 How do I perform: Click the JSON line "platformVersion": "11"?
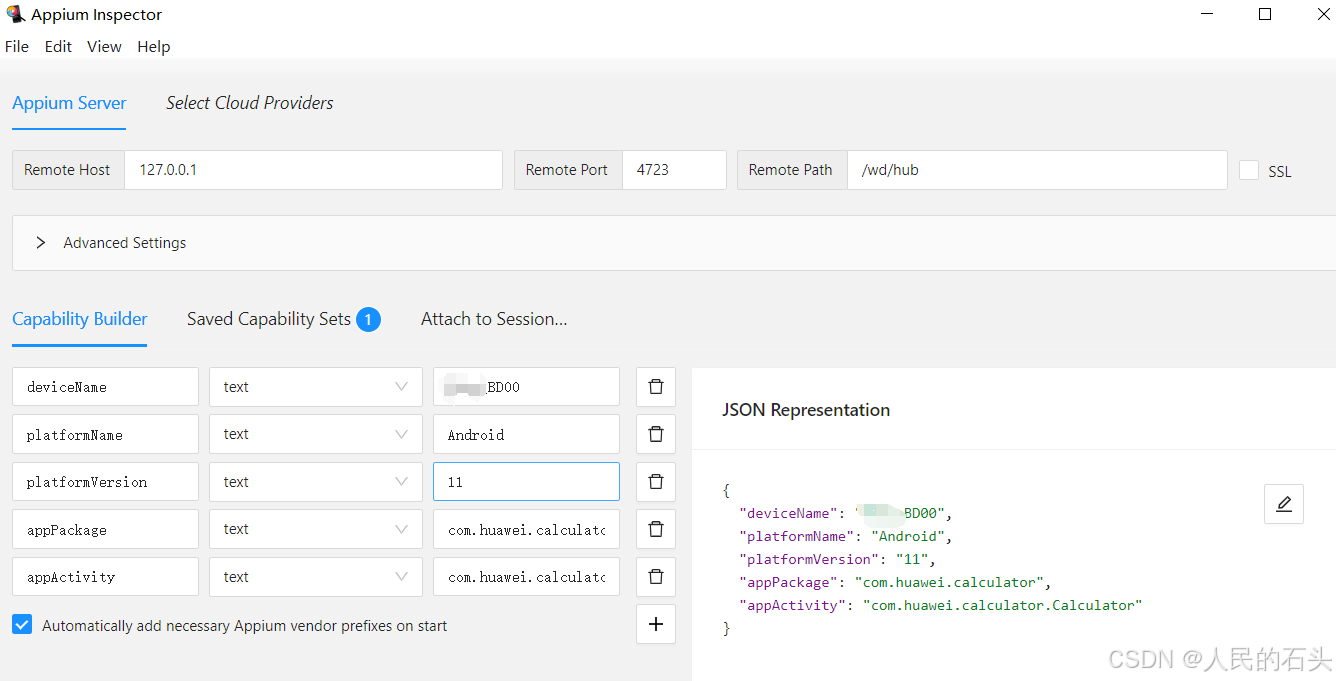(x=837, y=559)
